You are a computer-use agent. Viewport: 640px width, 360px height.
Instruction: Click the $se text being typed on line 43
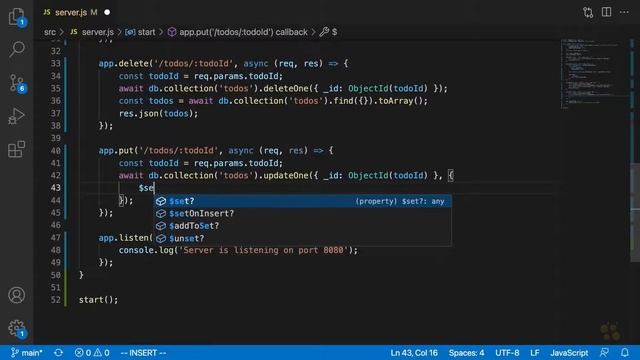coord(146,188)
